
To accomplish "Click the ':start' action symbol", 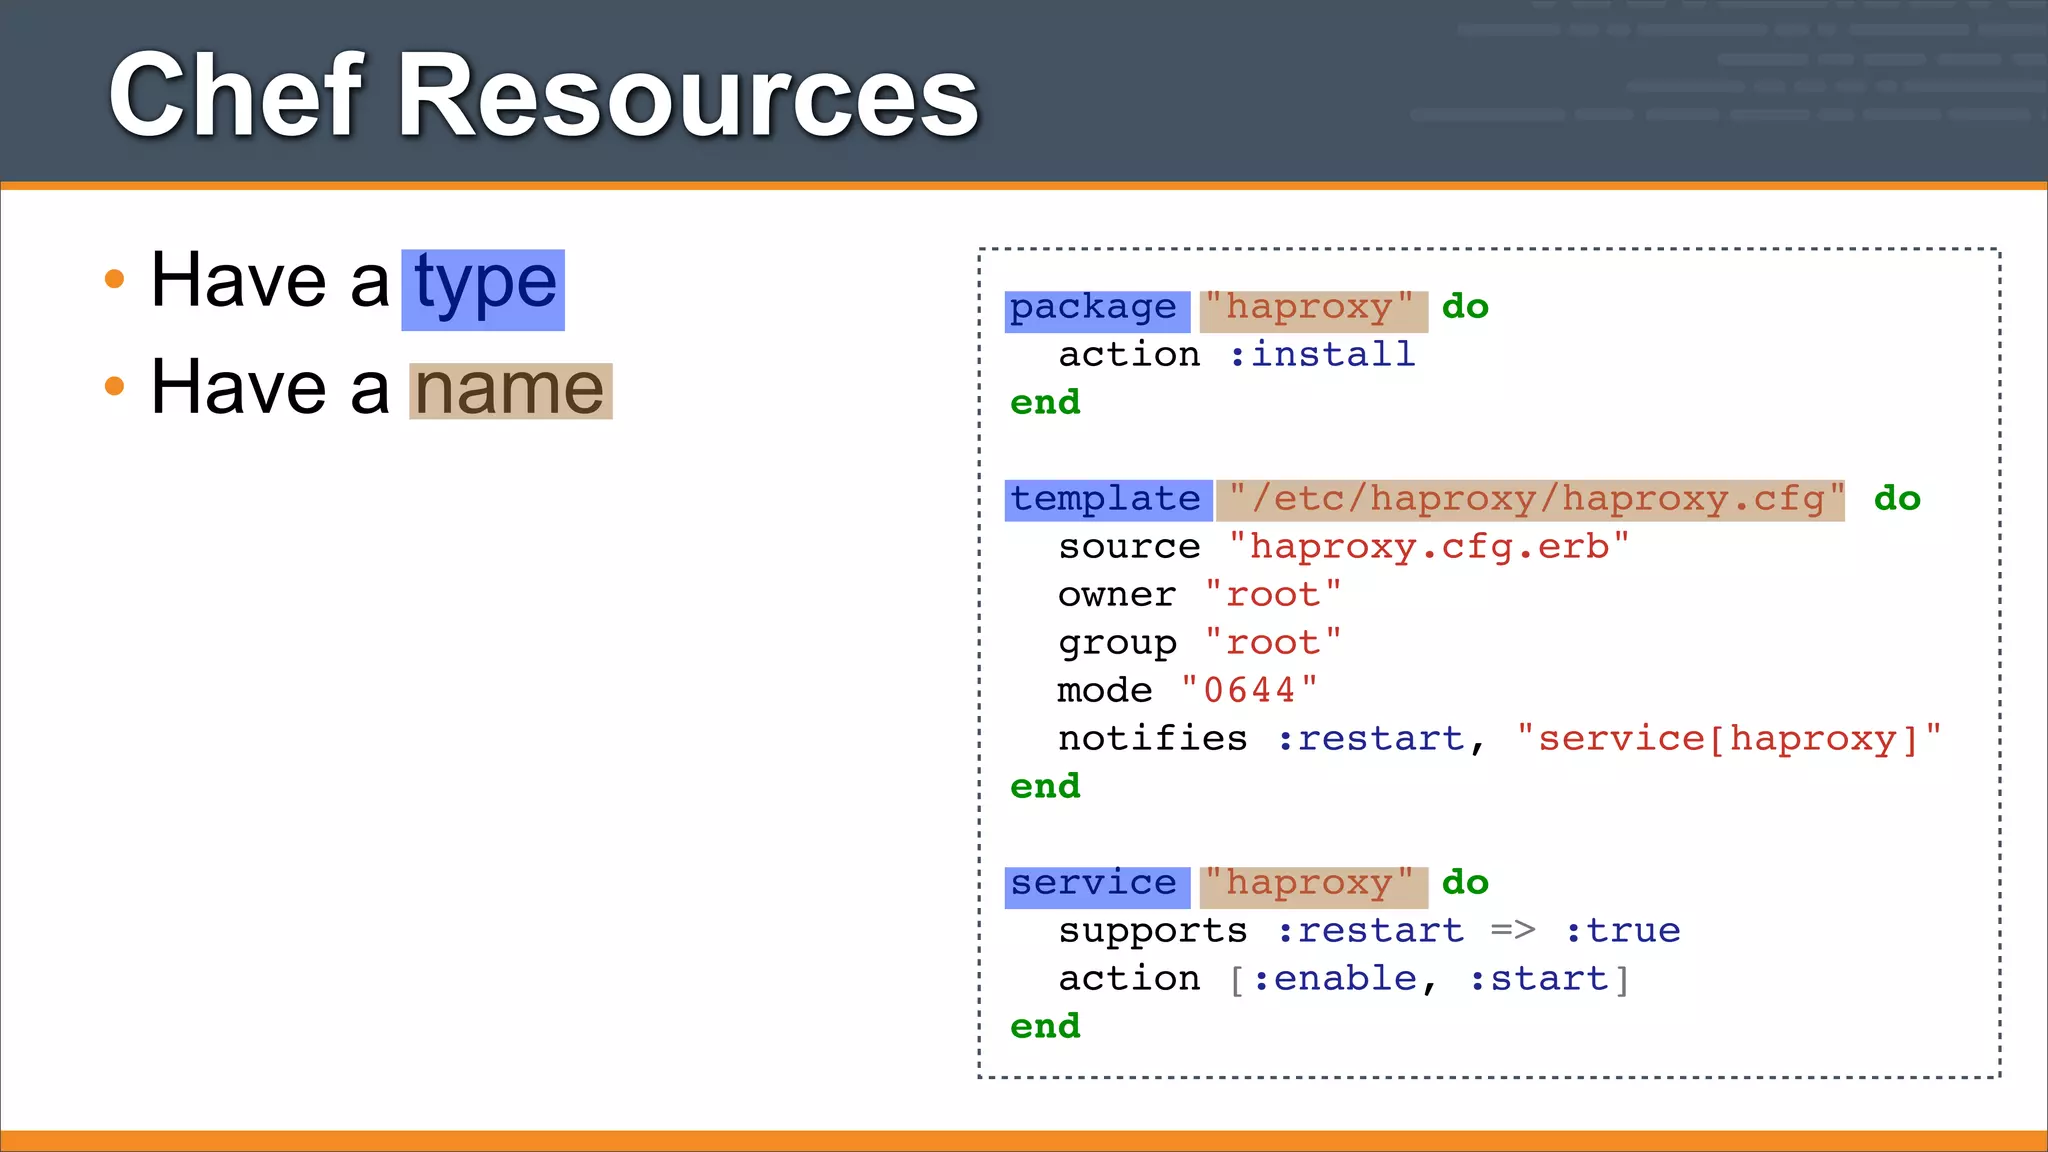I will pos(1538,979).
